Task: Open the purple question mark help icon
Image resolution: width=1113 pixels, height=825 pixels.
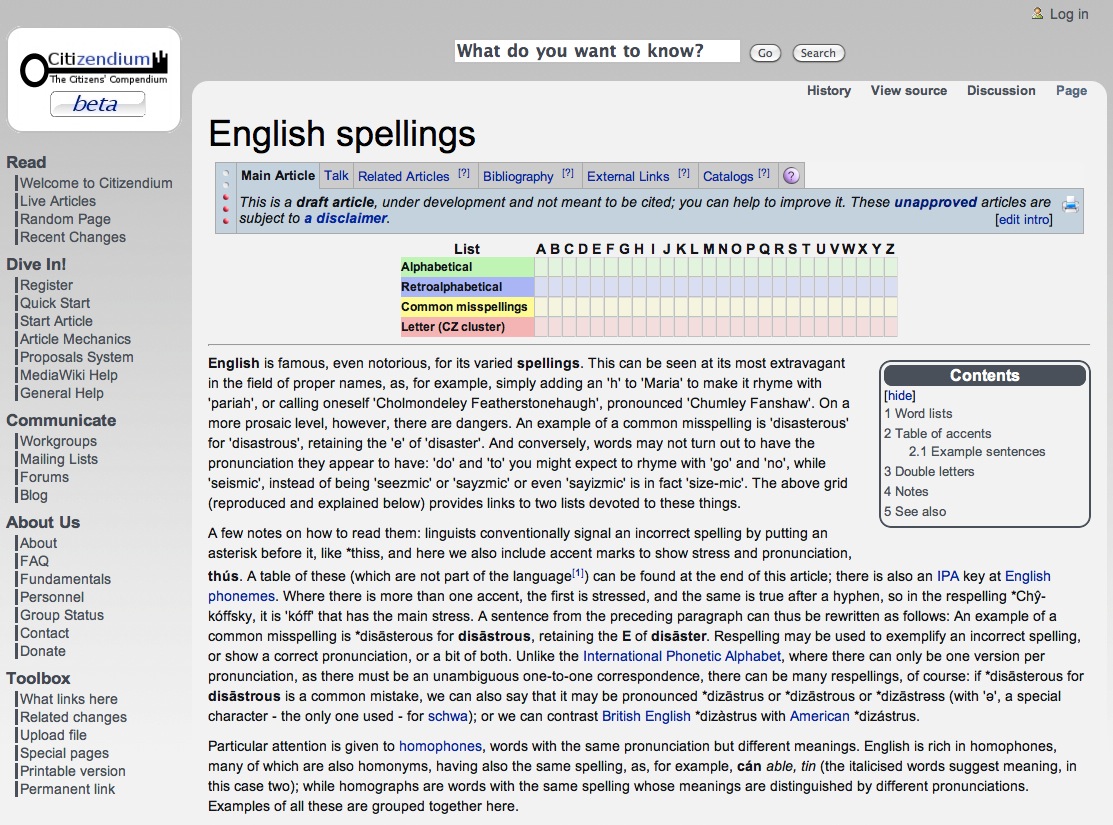Action: click(x=791, y=176)
